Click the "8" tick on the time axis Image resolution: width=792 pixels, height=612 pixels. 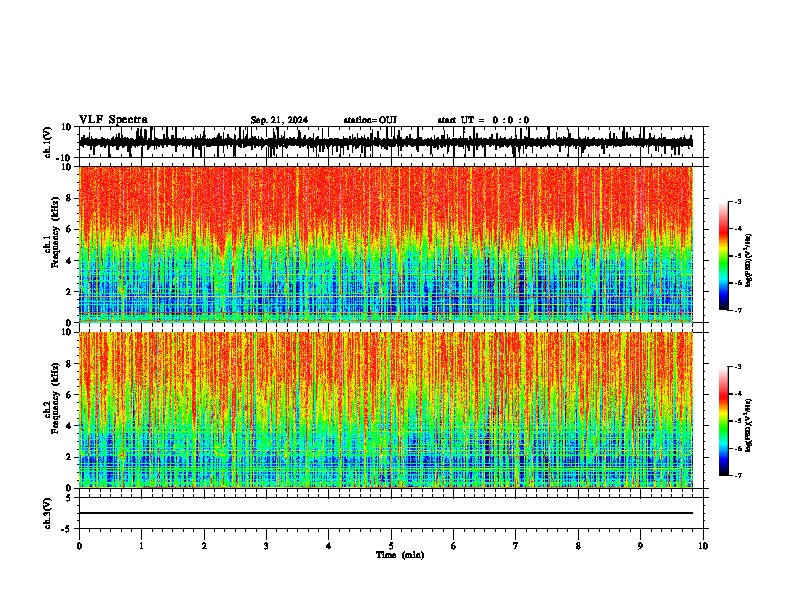(578, 546)
